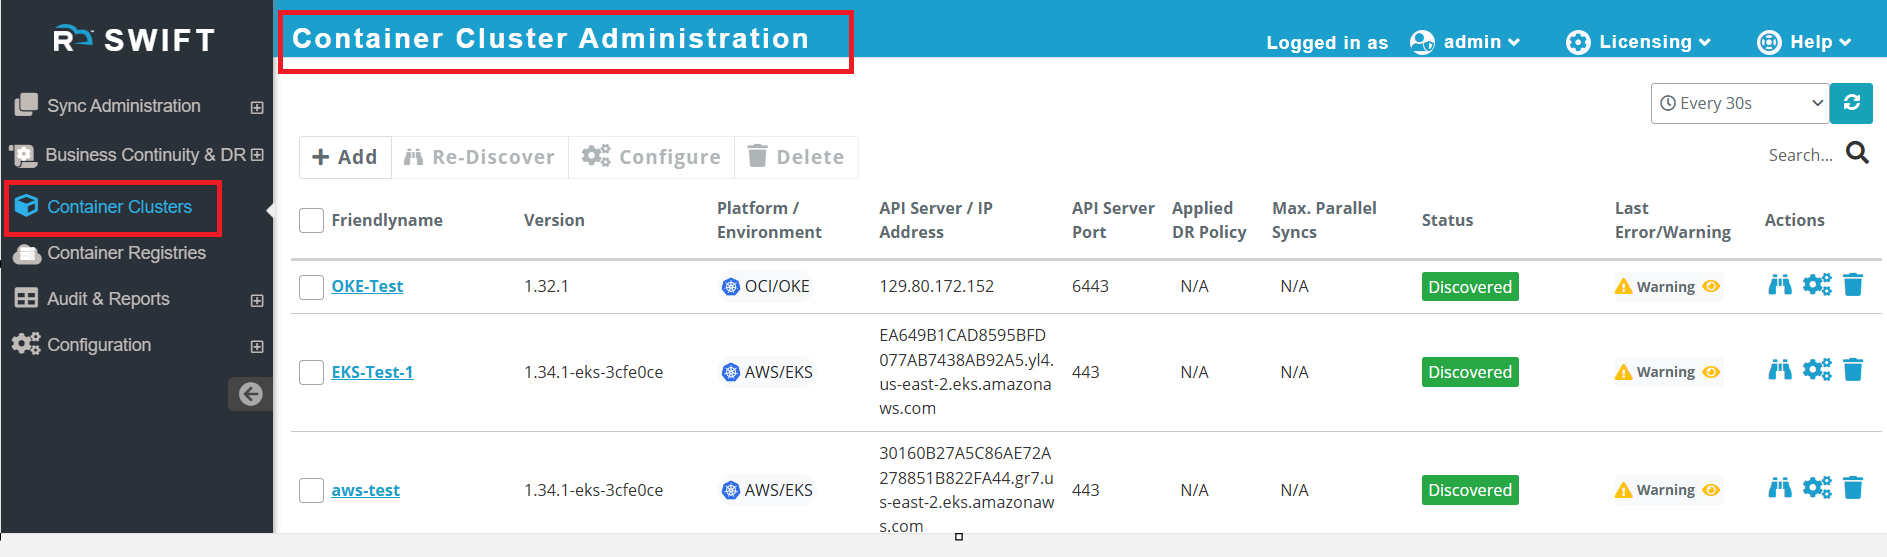Click the Delete toolbar button
The height and width of the screenshot is (557, 1887).
[x=796, y=157]
